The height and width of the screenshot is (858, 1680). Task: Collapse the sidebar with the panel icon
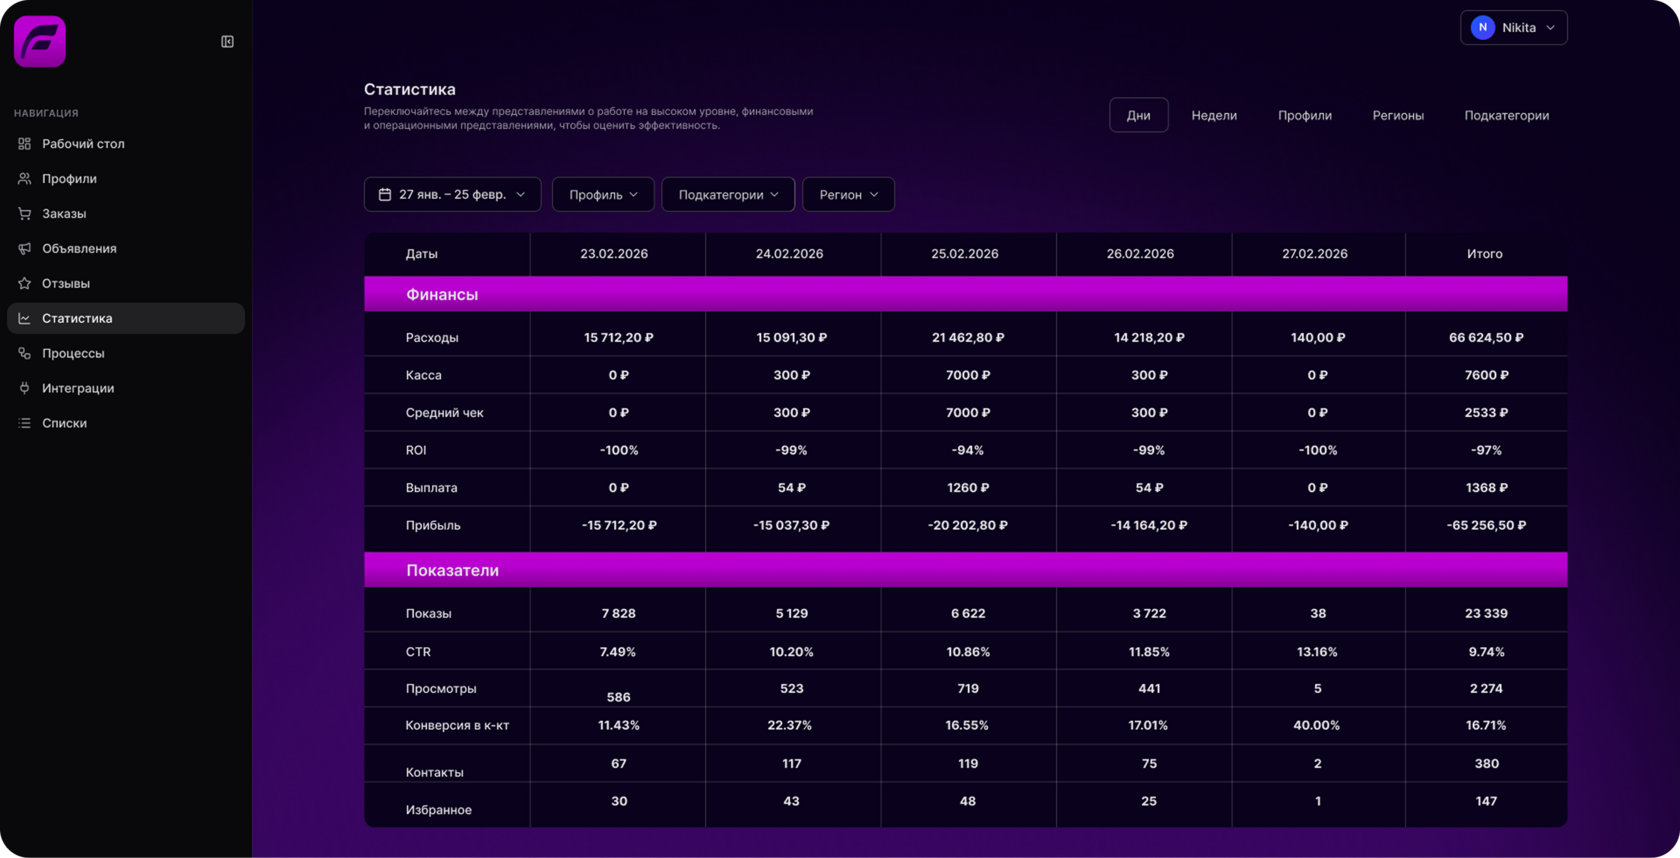click(x=227, y=42)
